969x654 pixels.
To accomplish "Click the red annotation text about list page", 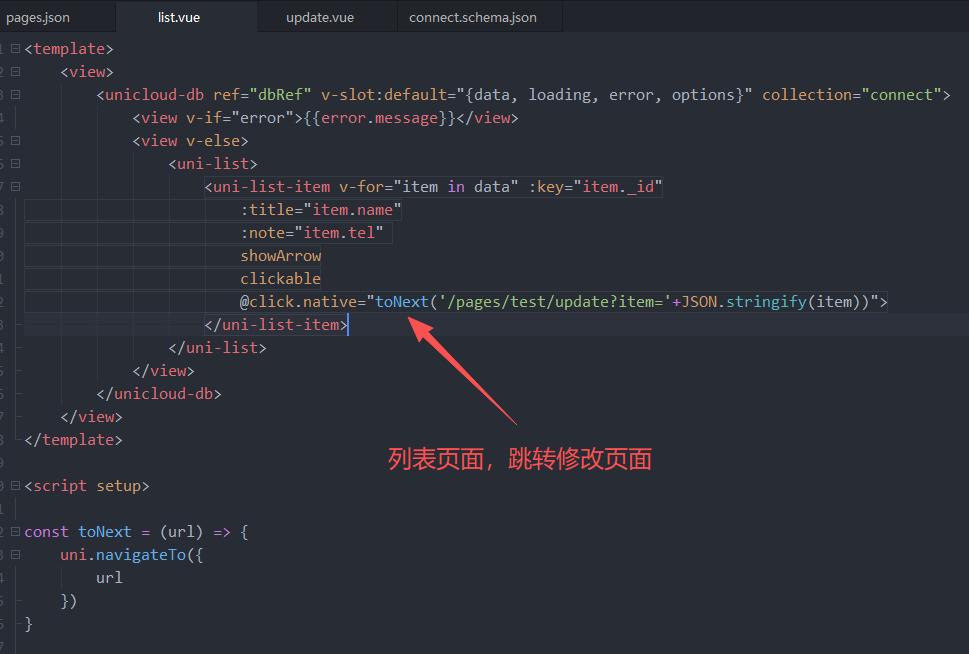I will pyautogui.click(x=519, y=459).
